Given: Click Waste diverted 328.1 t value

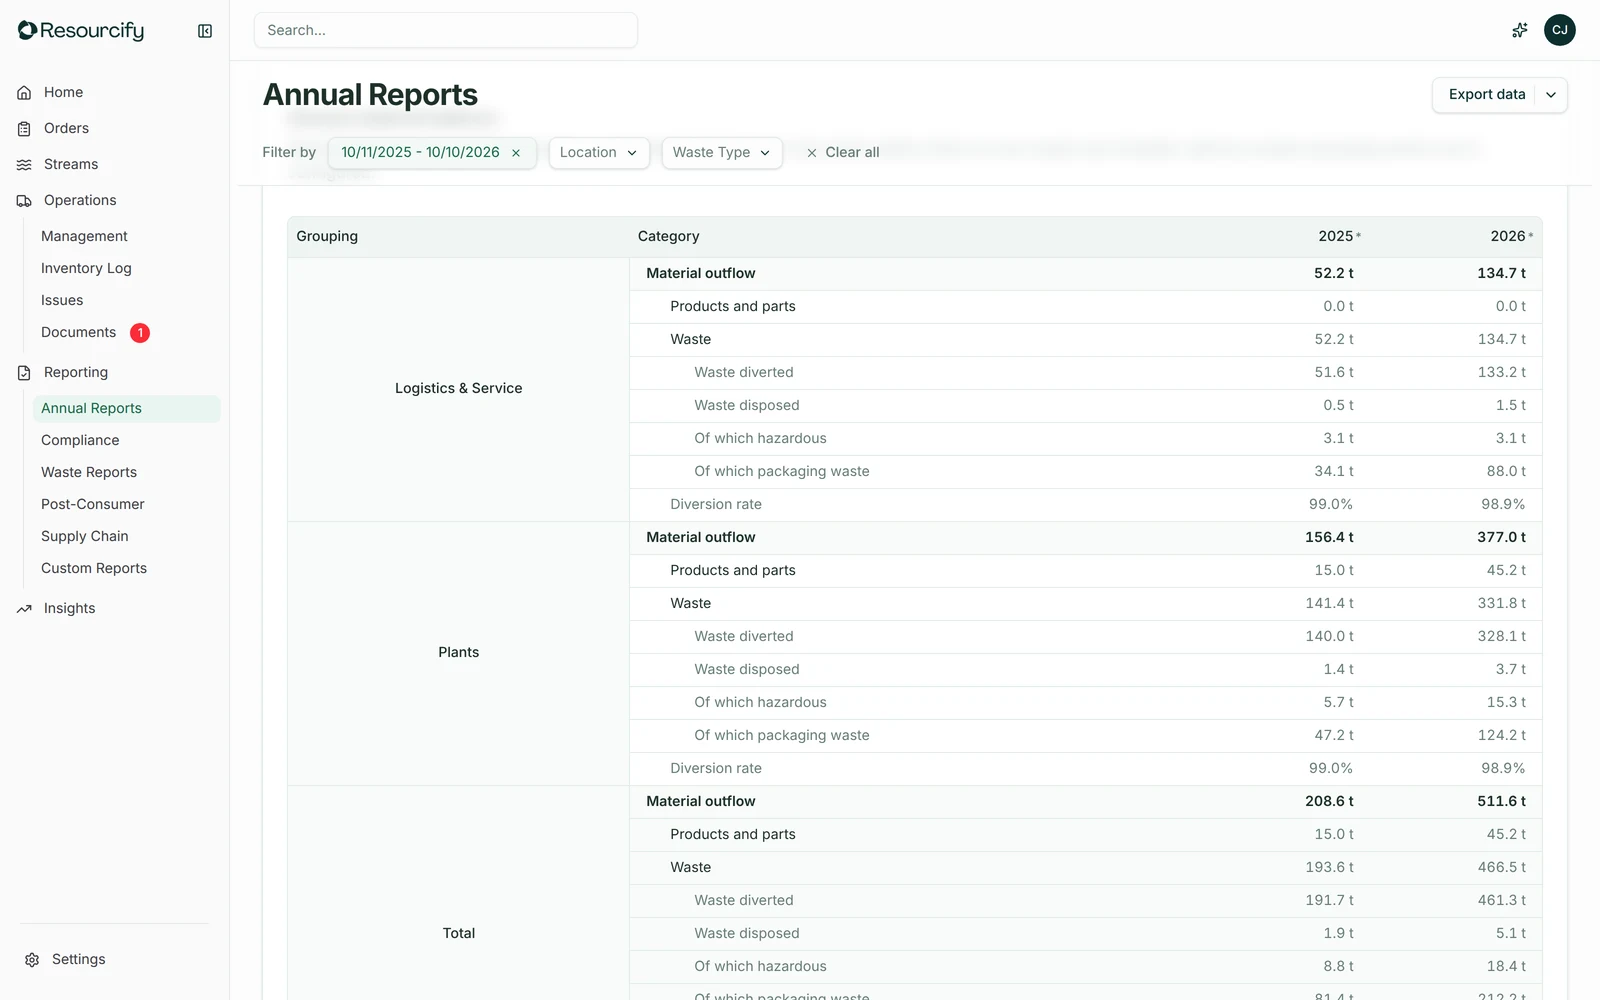Looking at the screenshot, I should pos(1502,636).
